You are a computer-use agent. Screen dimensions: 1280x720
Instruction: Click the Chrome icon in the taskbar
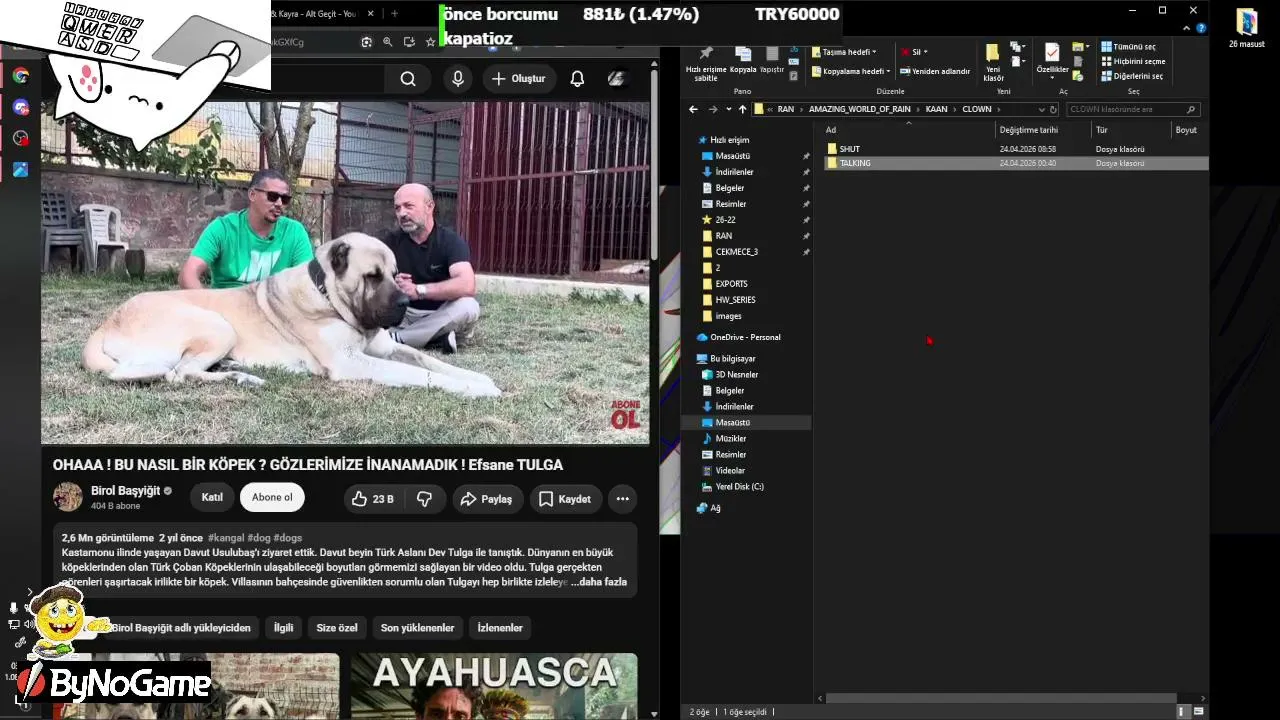[21, 76]
